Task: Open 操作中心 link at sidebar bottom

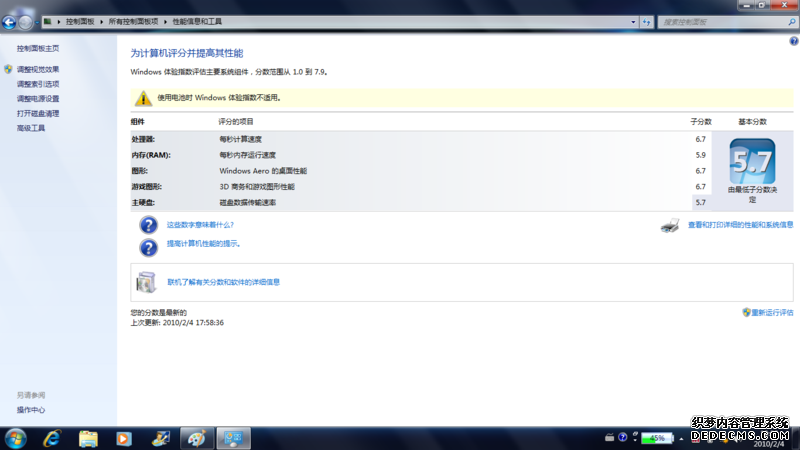Action: [31, 410]
